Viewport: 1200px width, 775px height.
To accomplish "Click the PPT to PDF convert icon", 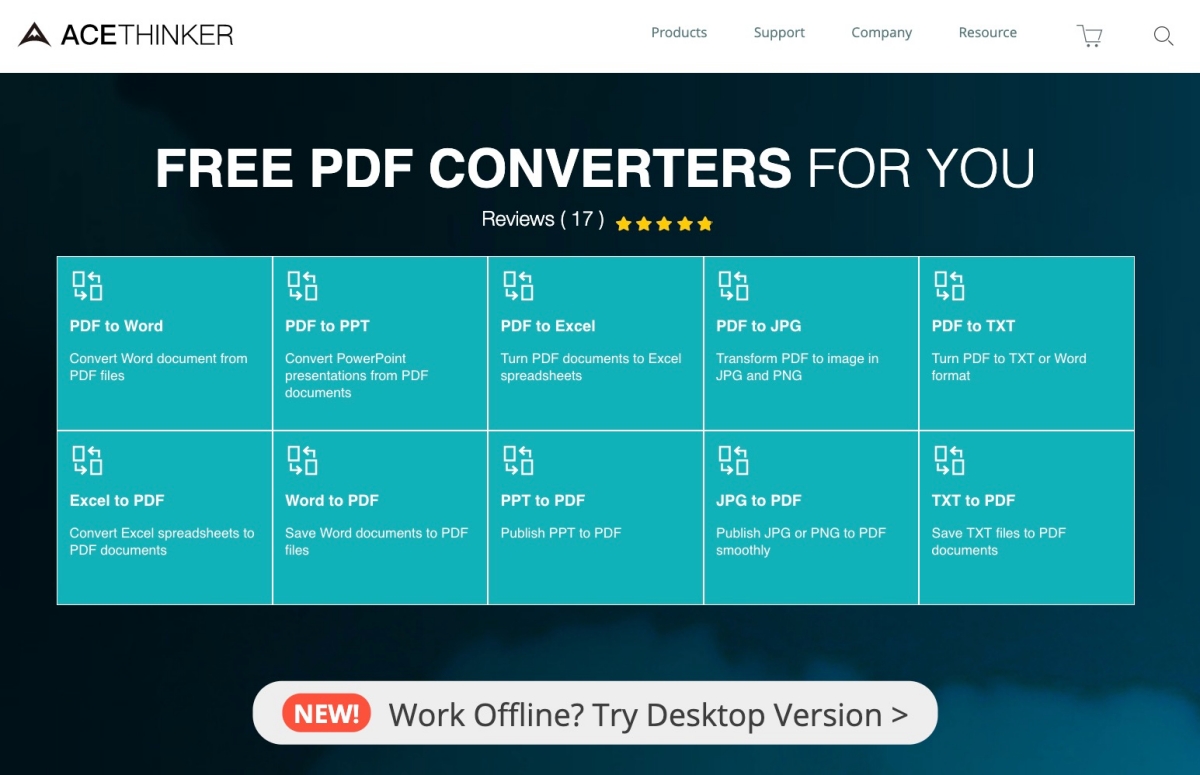I will pyautogui.click(x=518, y=460).
